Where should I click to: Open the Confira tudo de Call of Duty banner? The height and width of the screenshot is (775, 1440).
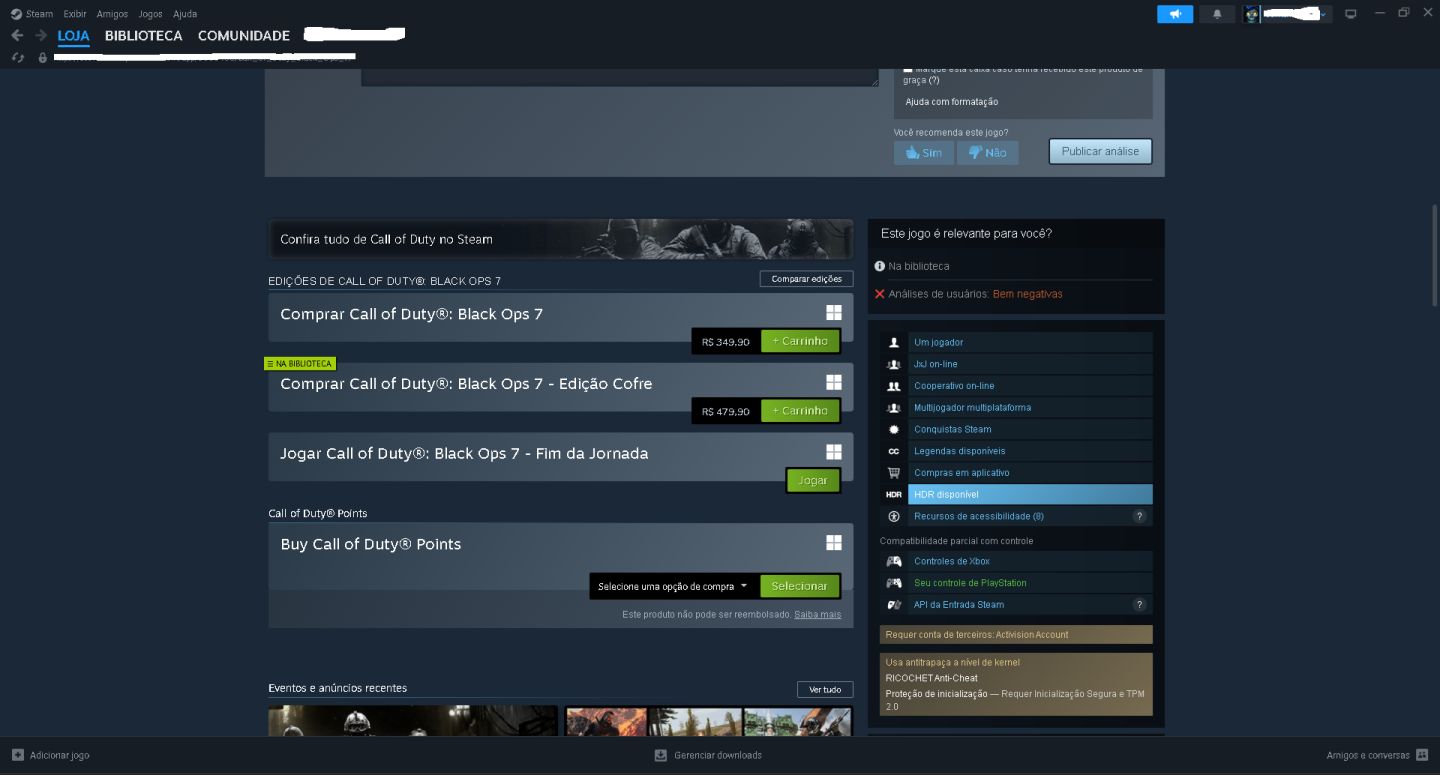tap(561, 239)
